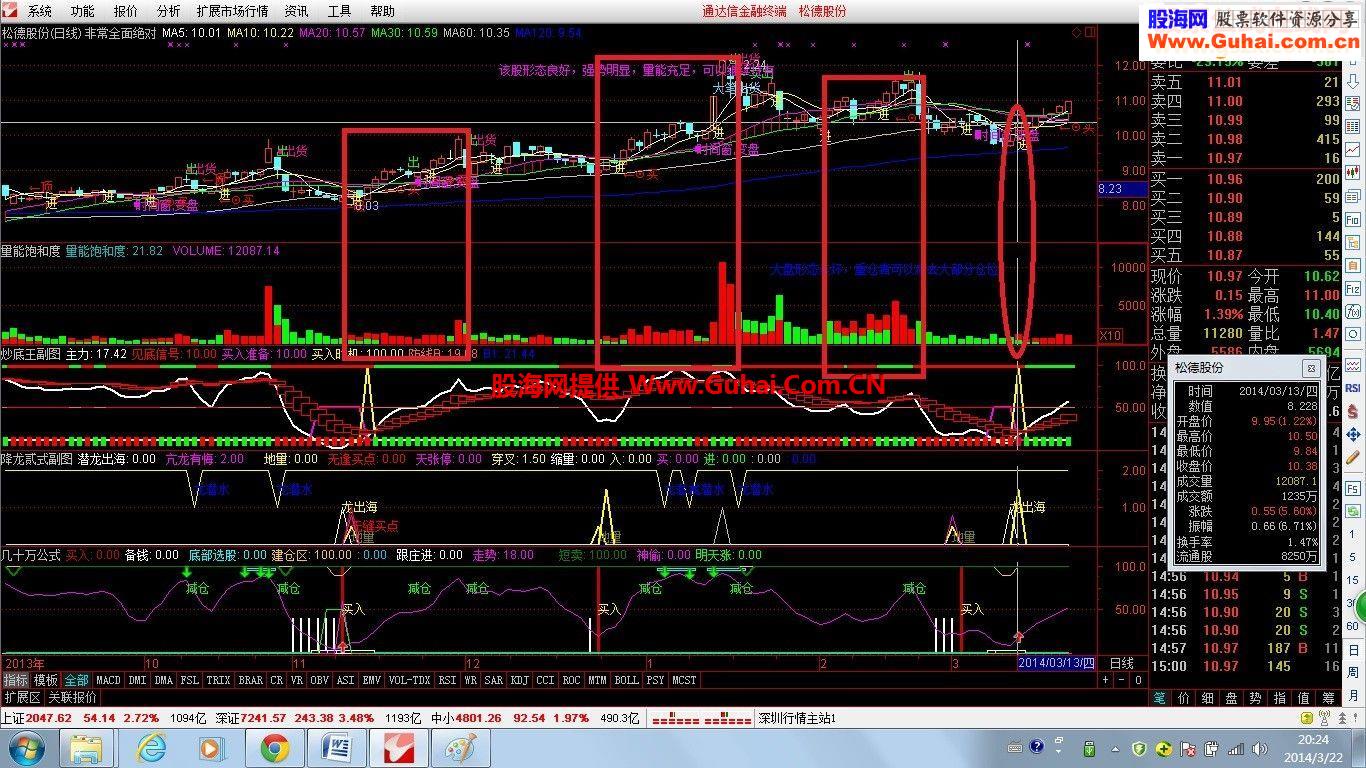Open the F10 company info icon
1366x768 pixels.
(1351, 217)
